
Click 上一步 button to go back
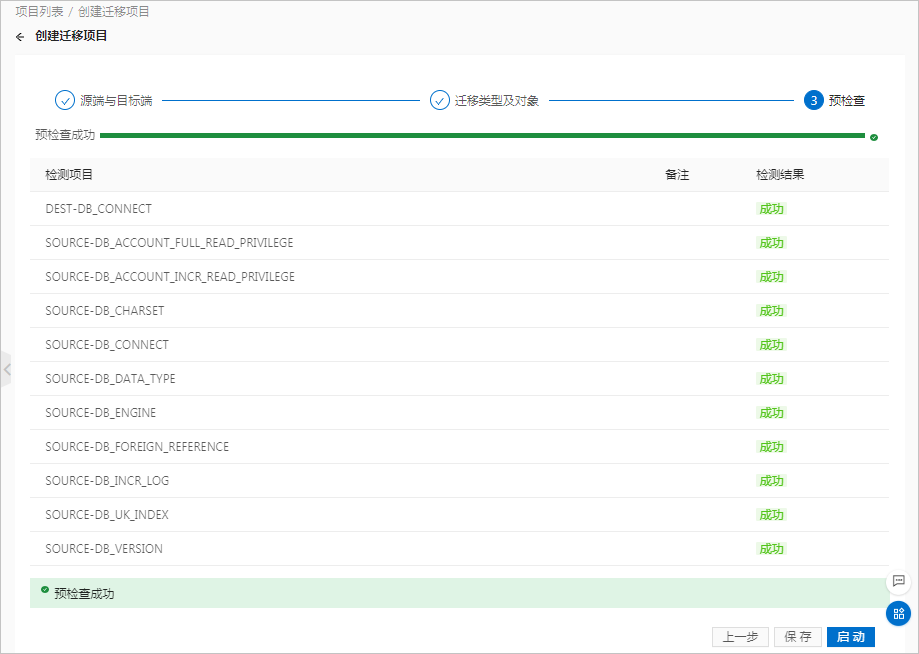740,637
